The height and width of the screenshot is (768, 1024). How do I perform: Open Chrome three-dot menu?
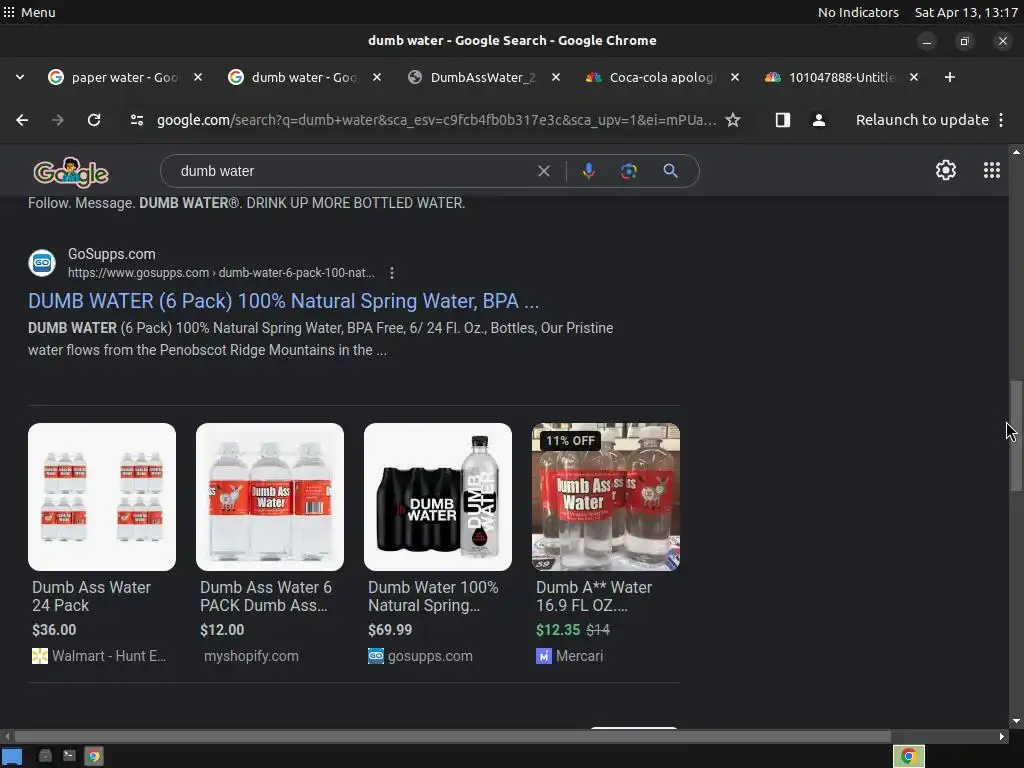pos(1001,120)
